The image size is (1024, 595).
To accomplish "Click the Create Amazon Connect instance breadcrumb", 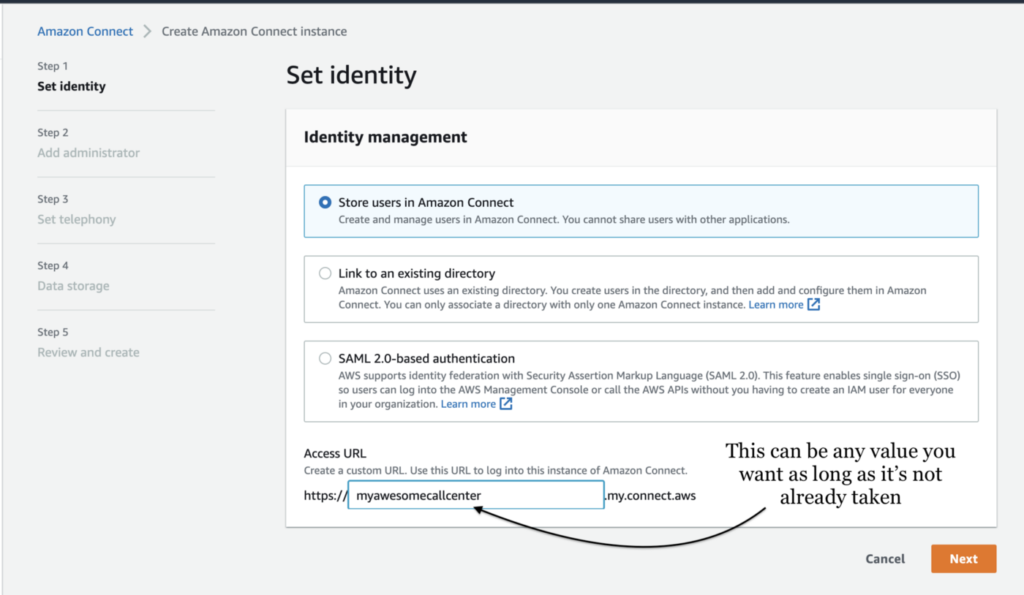I will (254, 31).
